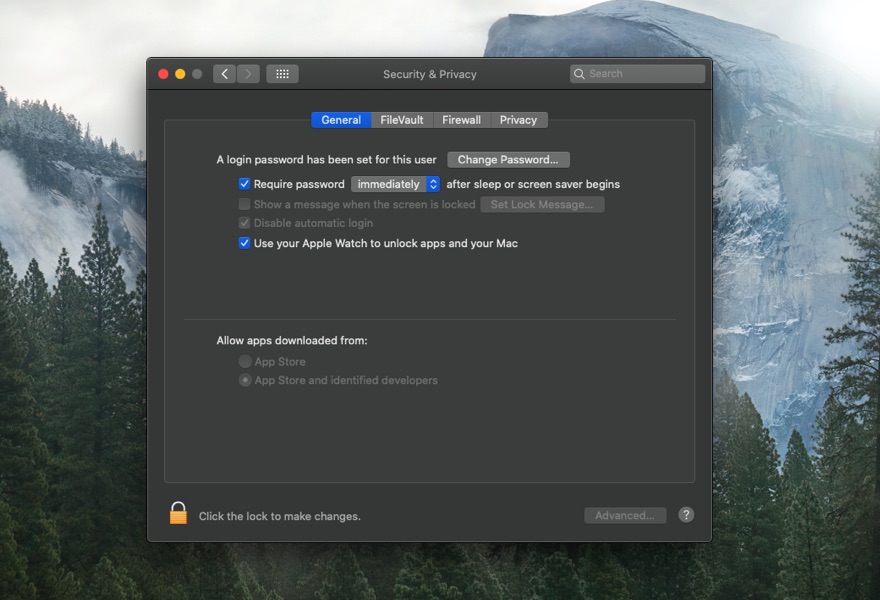Click the Advanced button

[x=625, y=515]
